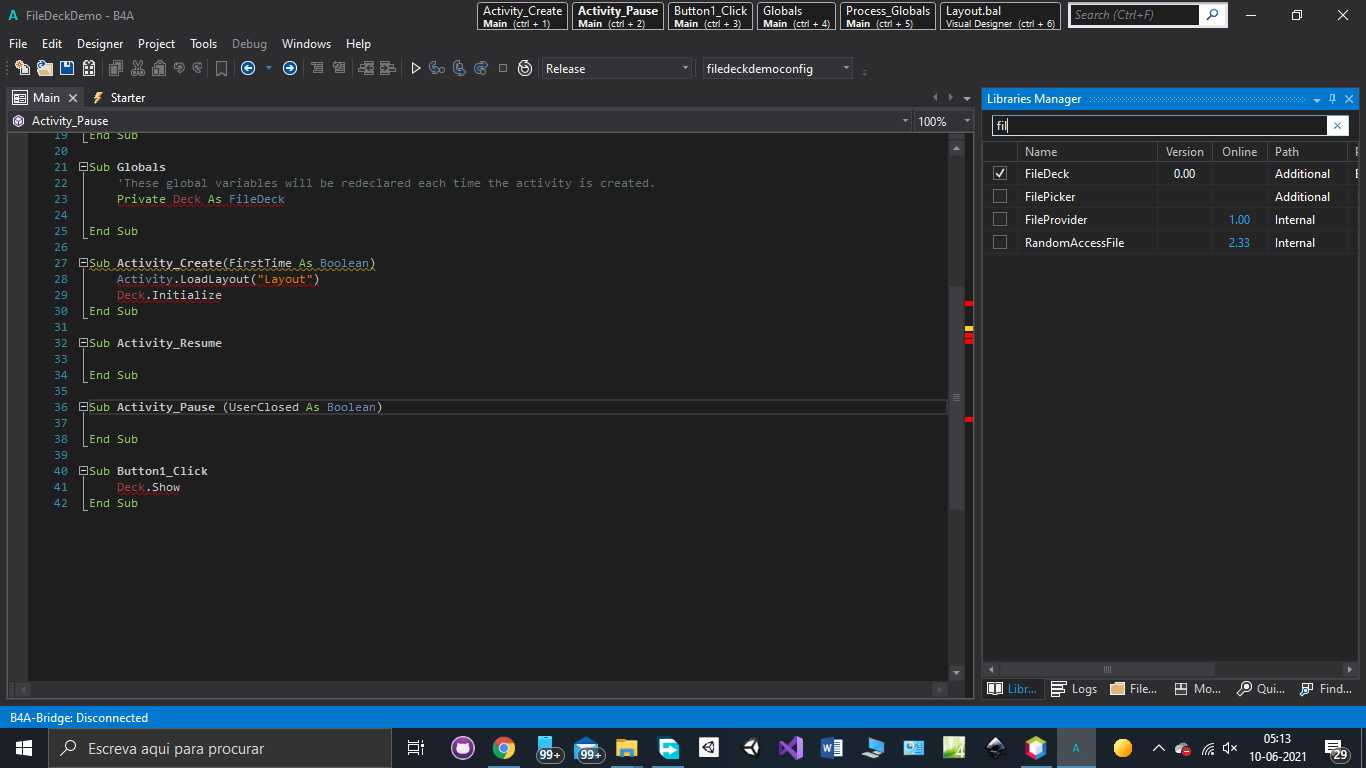Click the Save file icon in toolbar

67,68
